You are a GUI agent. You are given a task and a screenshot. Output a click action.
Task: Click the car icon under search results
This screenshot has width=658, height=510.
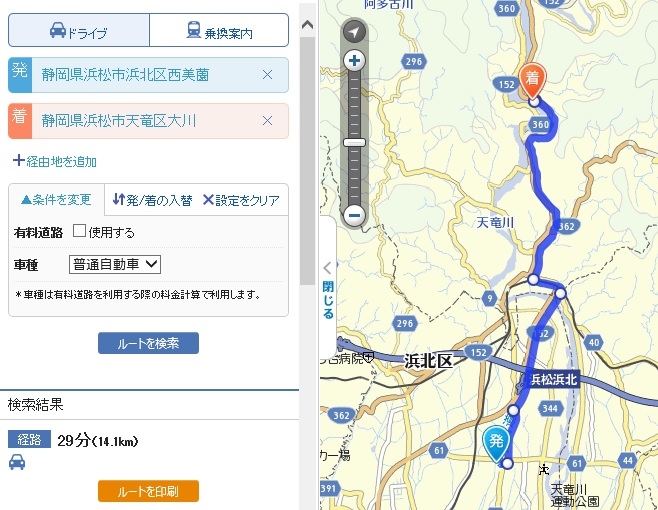click(17, 462)
